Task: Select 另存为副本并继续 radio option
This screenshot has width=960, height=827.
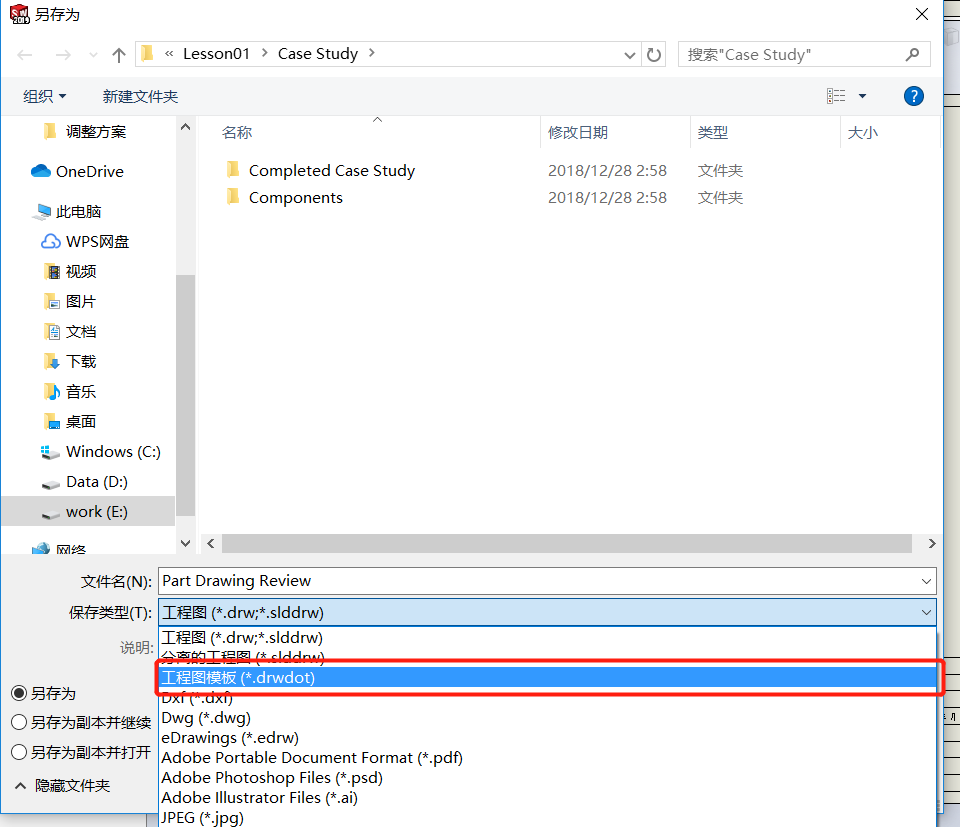Action: pyautogui.click(x=19, y=722)
